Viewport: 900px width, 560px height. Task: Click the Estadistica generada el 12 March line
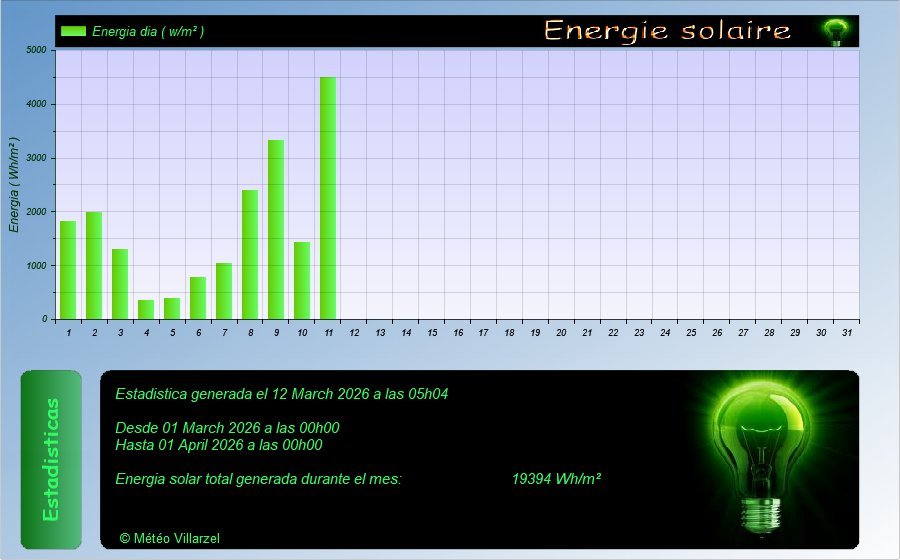coord(282,394)
